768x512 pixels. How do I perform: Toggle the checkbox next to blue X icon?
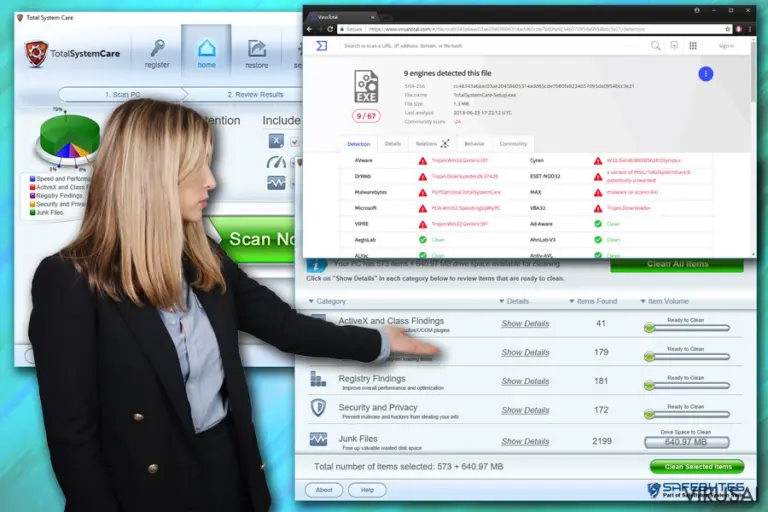click(294, 142)
